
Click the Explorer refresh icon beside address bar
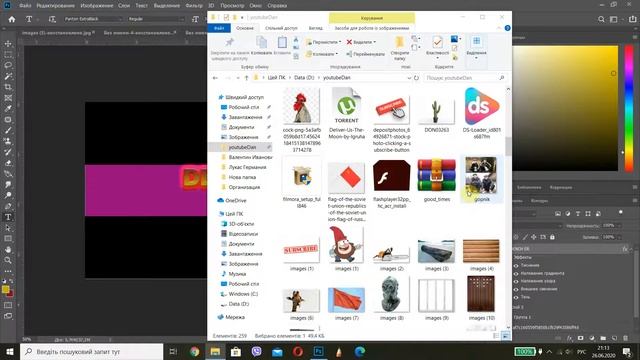[416, 78]
